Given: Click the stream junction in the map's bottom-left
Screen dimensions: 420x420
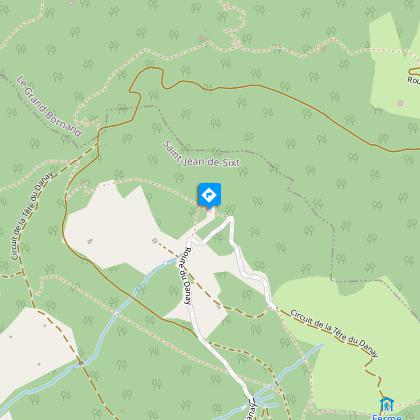Looking at the screenshot, I should pos(81,362).
